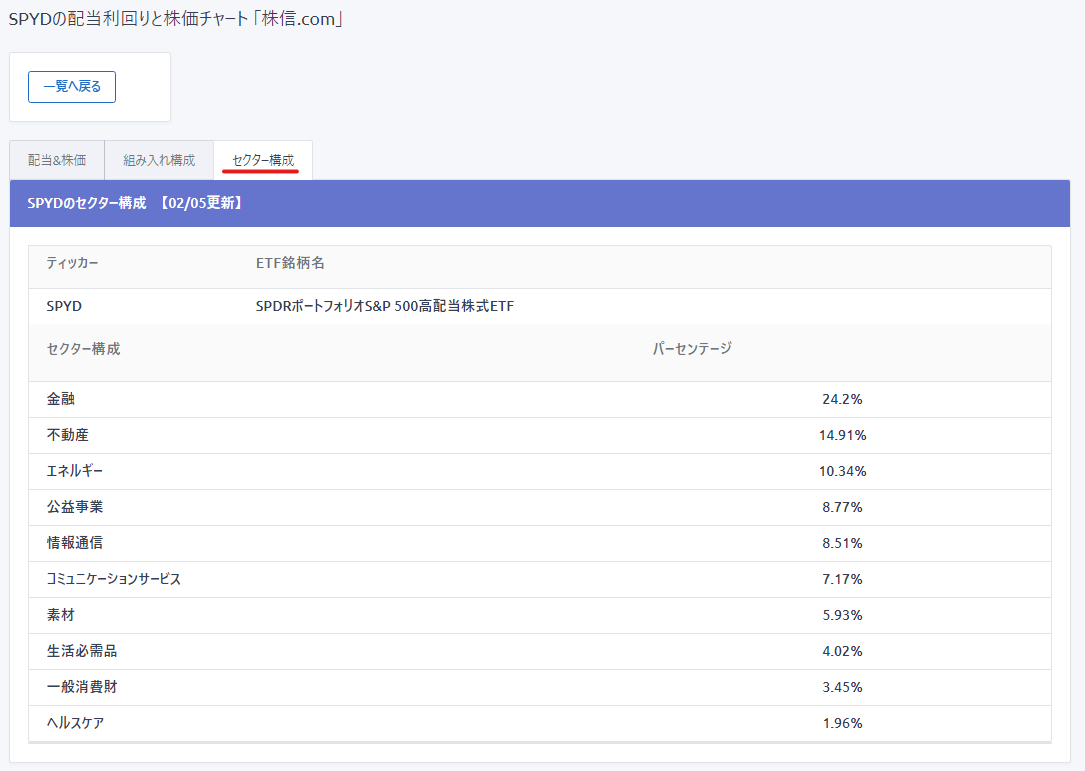
Task: Select the active セクター構成 tab
Action: pyautogui.click(x=263, y=160)
